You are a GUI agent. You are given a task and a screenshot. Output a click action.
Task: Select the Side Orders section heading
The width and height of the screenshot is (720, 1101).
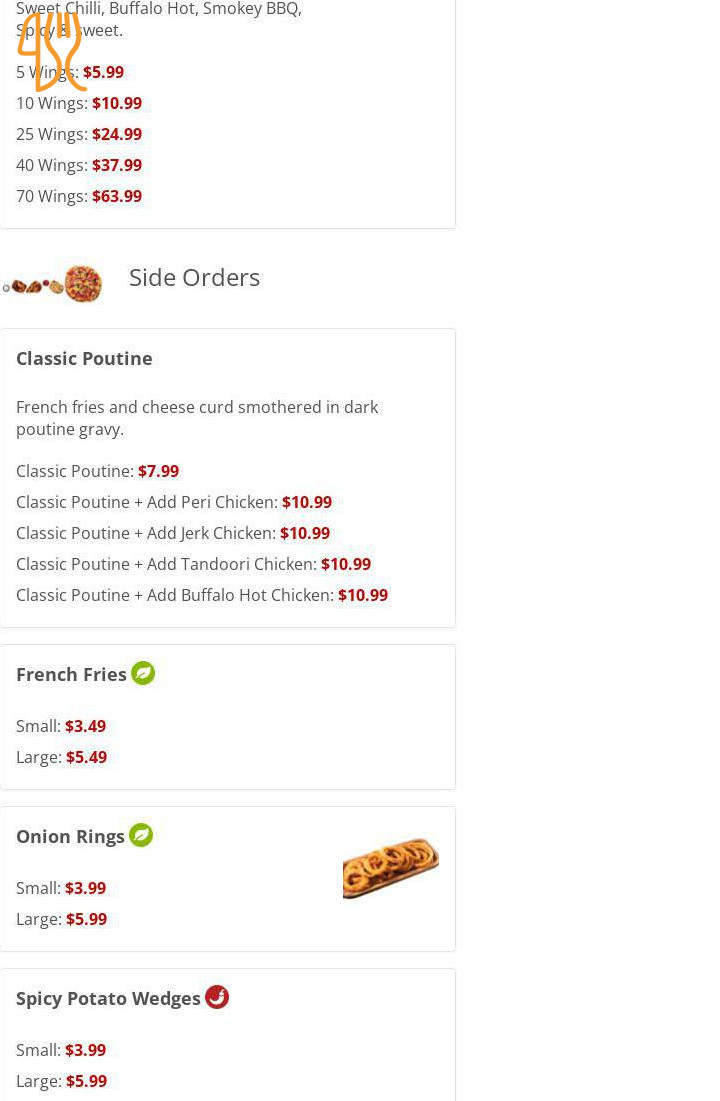tap(194, 277)
